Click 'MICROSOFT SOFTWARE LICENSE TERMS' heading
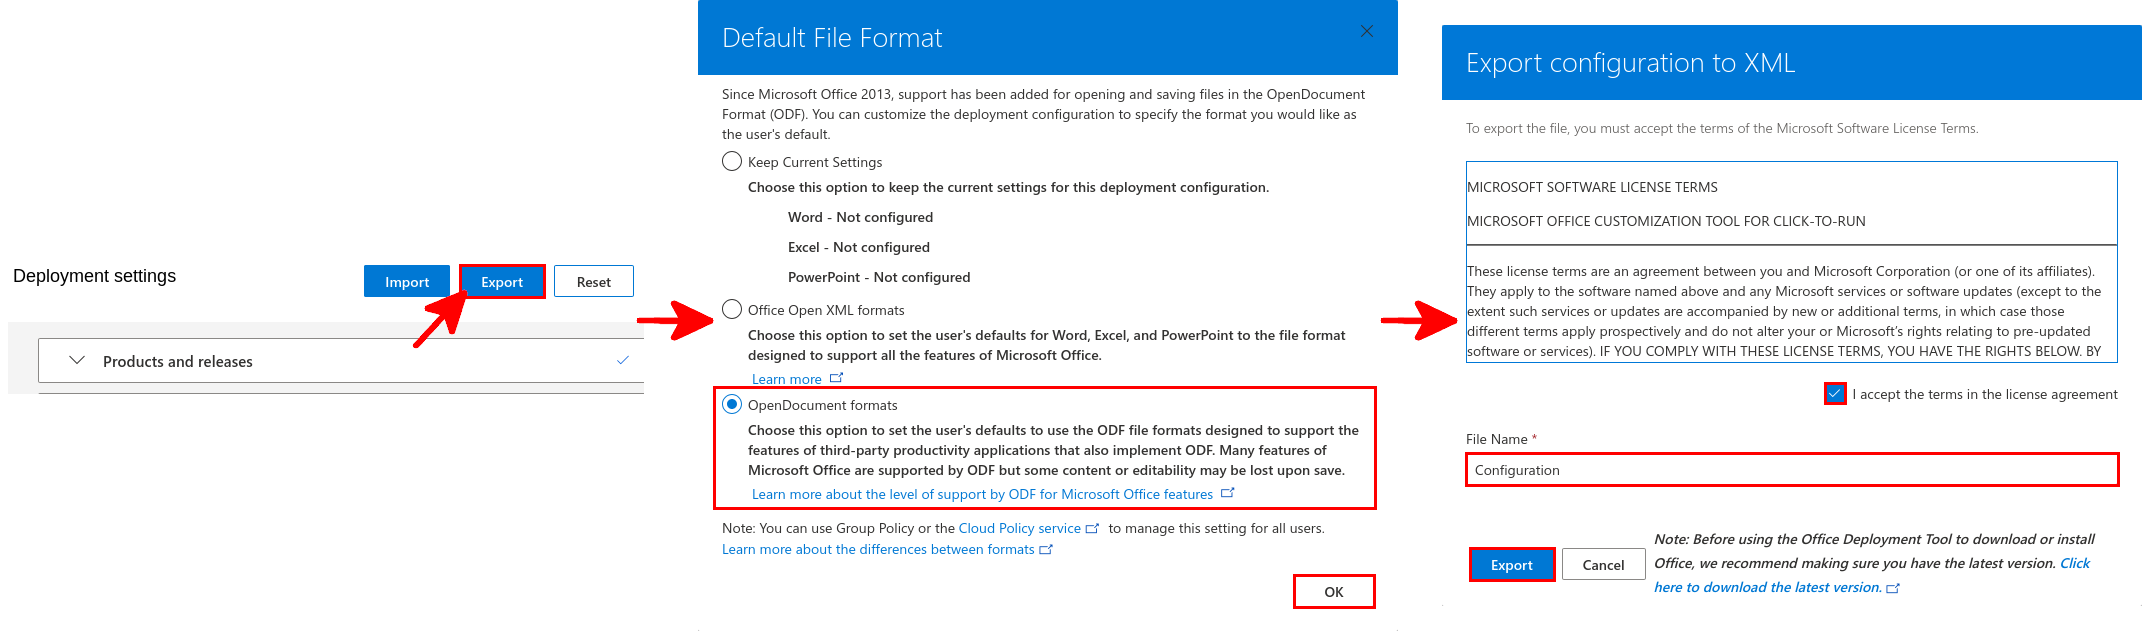This screenshot has width=2142, height=631. click(1593, 187)
